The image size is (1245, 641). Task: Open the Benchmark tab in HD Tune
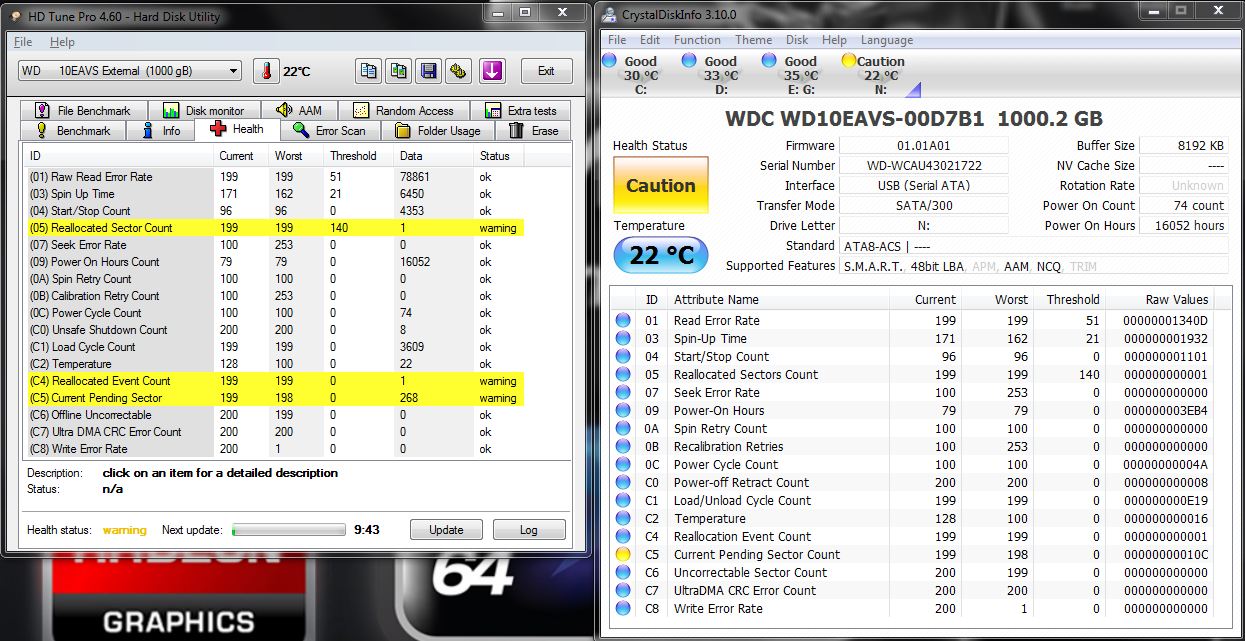tap(73, 131)
